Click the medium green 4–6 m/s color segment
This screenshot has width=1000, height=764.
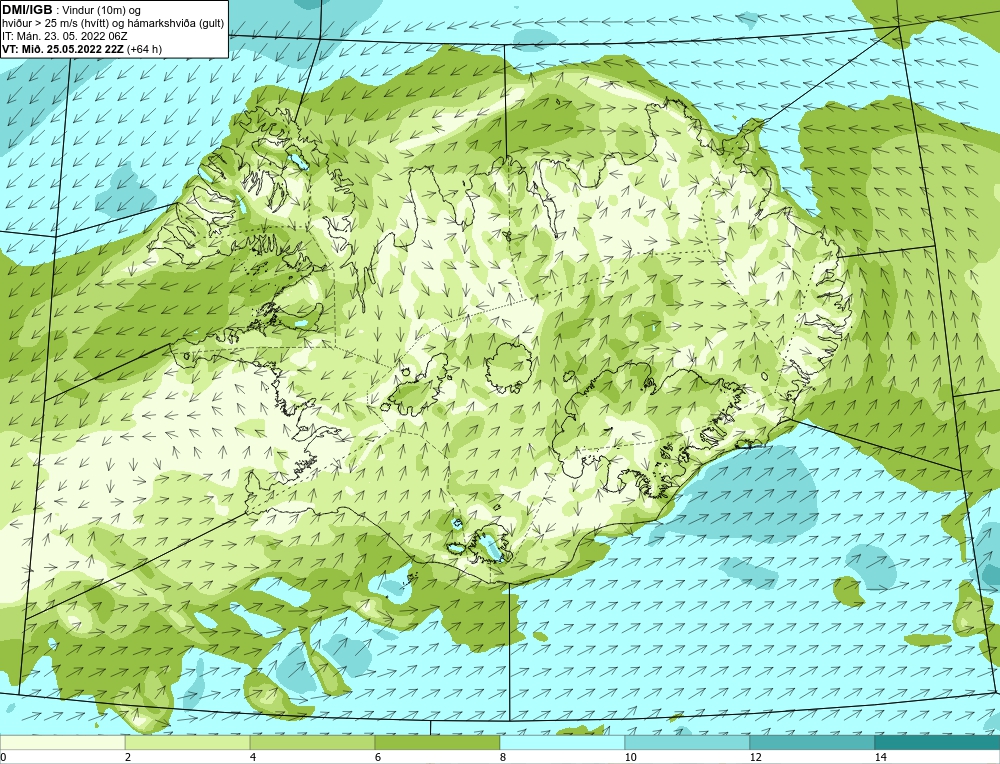pyautogui.click(x=312, y=743)
